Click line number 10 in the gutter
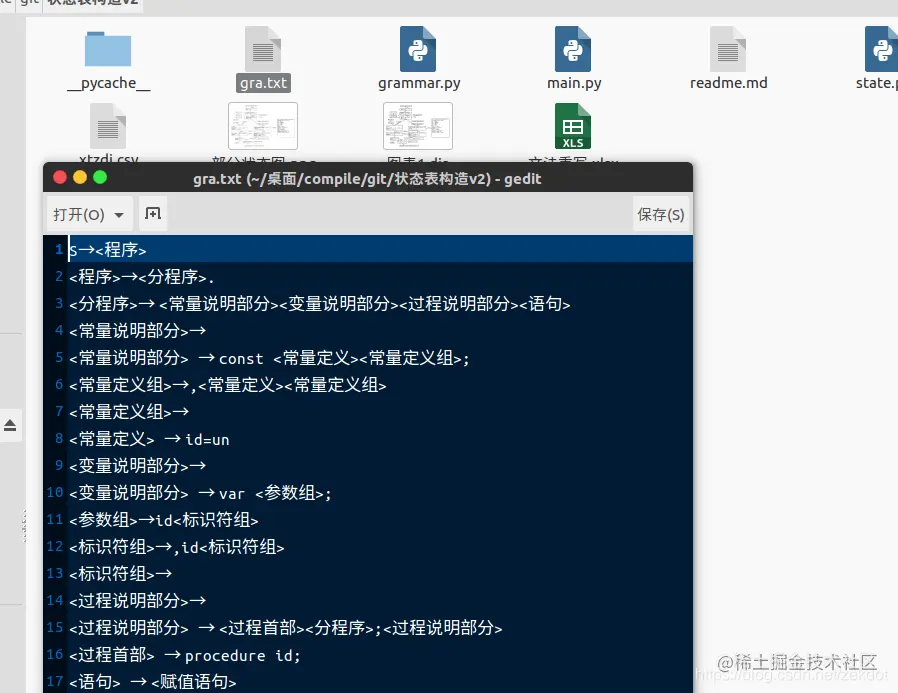Screen dimensions: 898x693 (x=56, y=492)
